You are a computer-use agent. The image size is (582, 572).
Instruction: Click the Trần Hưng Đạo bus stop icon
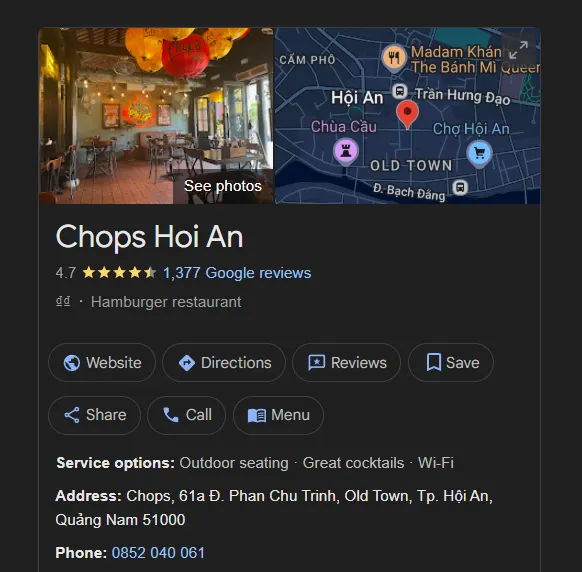pos(400,91)
